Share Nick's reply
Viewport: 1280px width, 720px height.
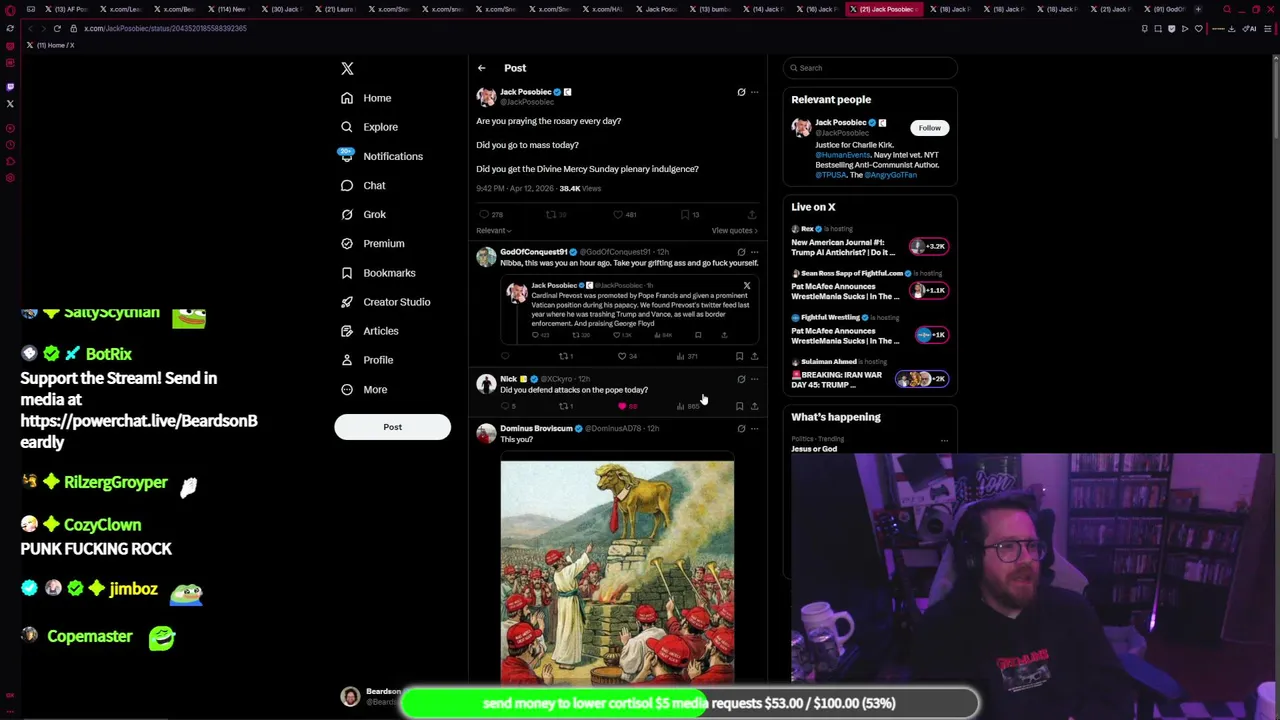coord(754,406)
